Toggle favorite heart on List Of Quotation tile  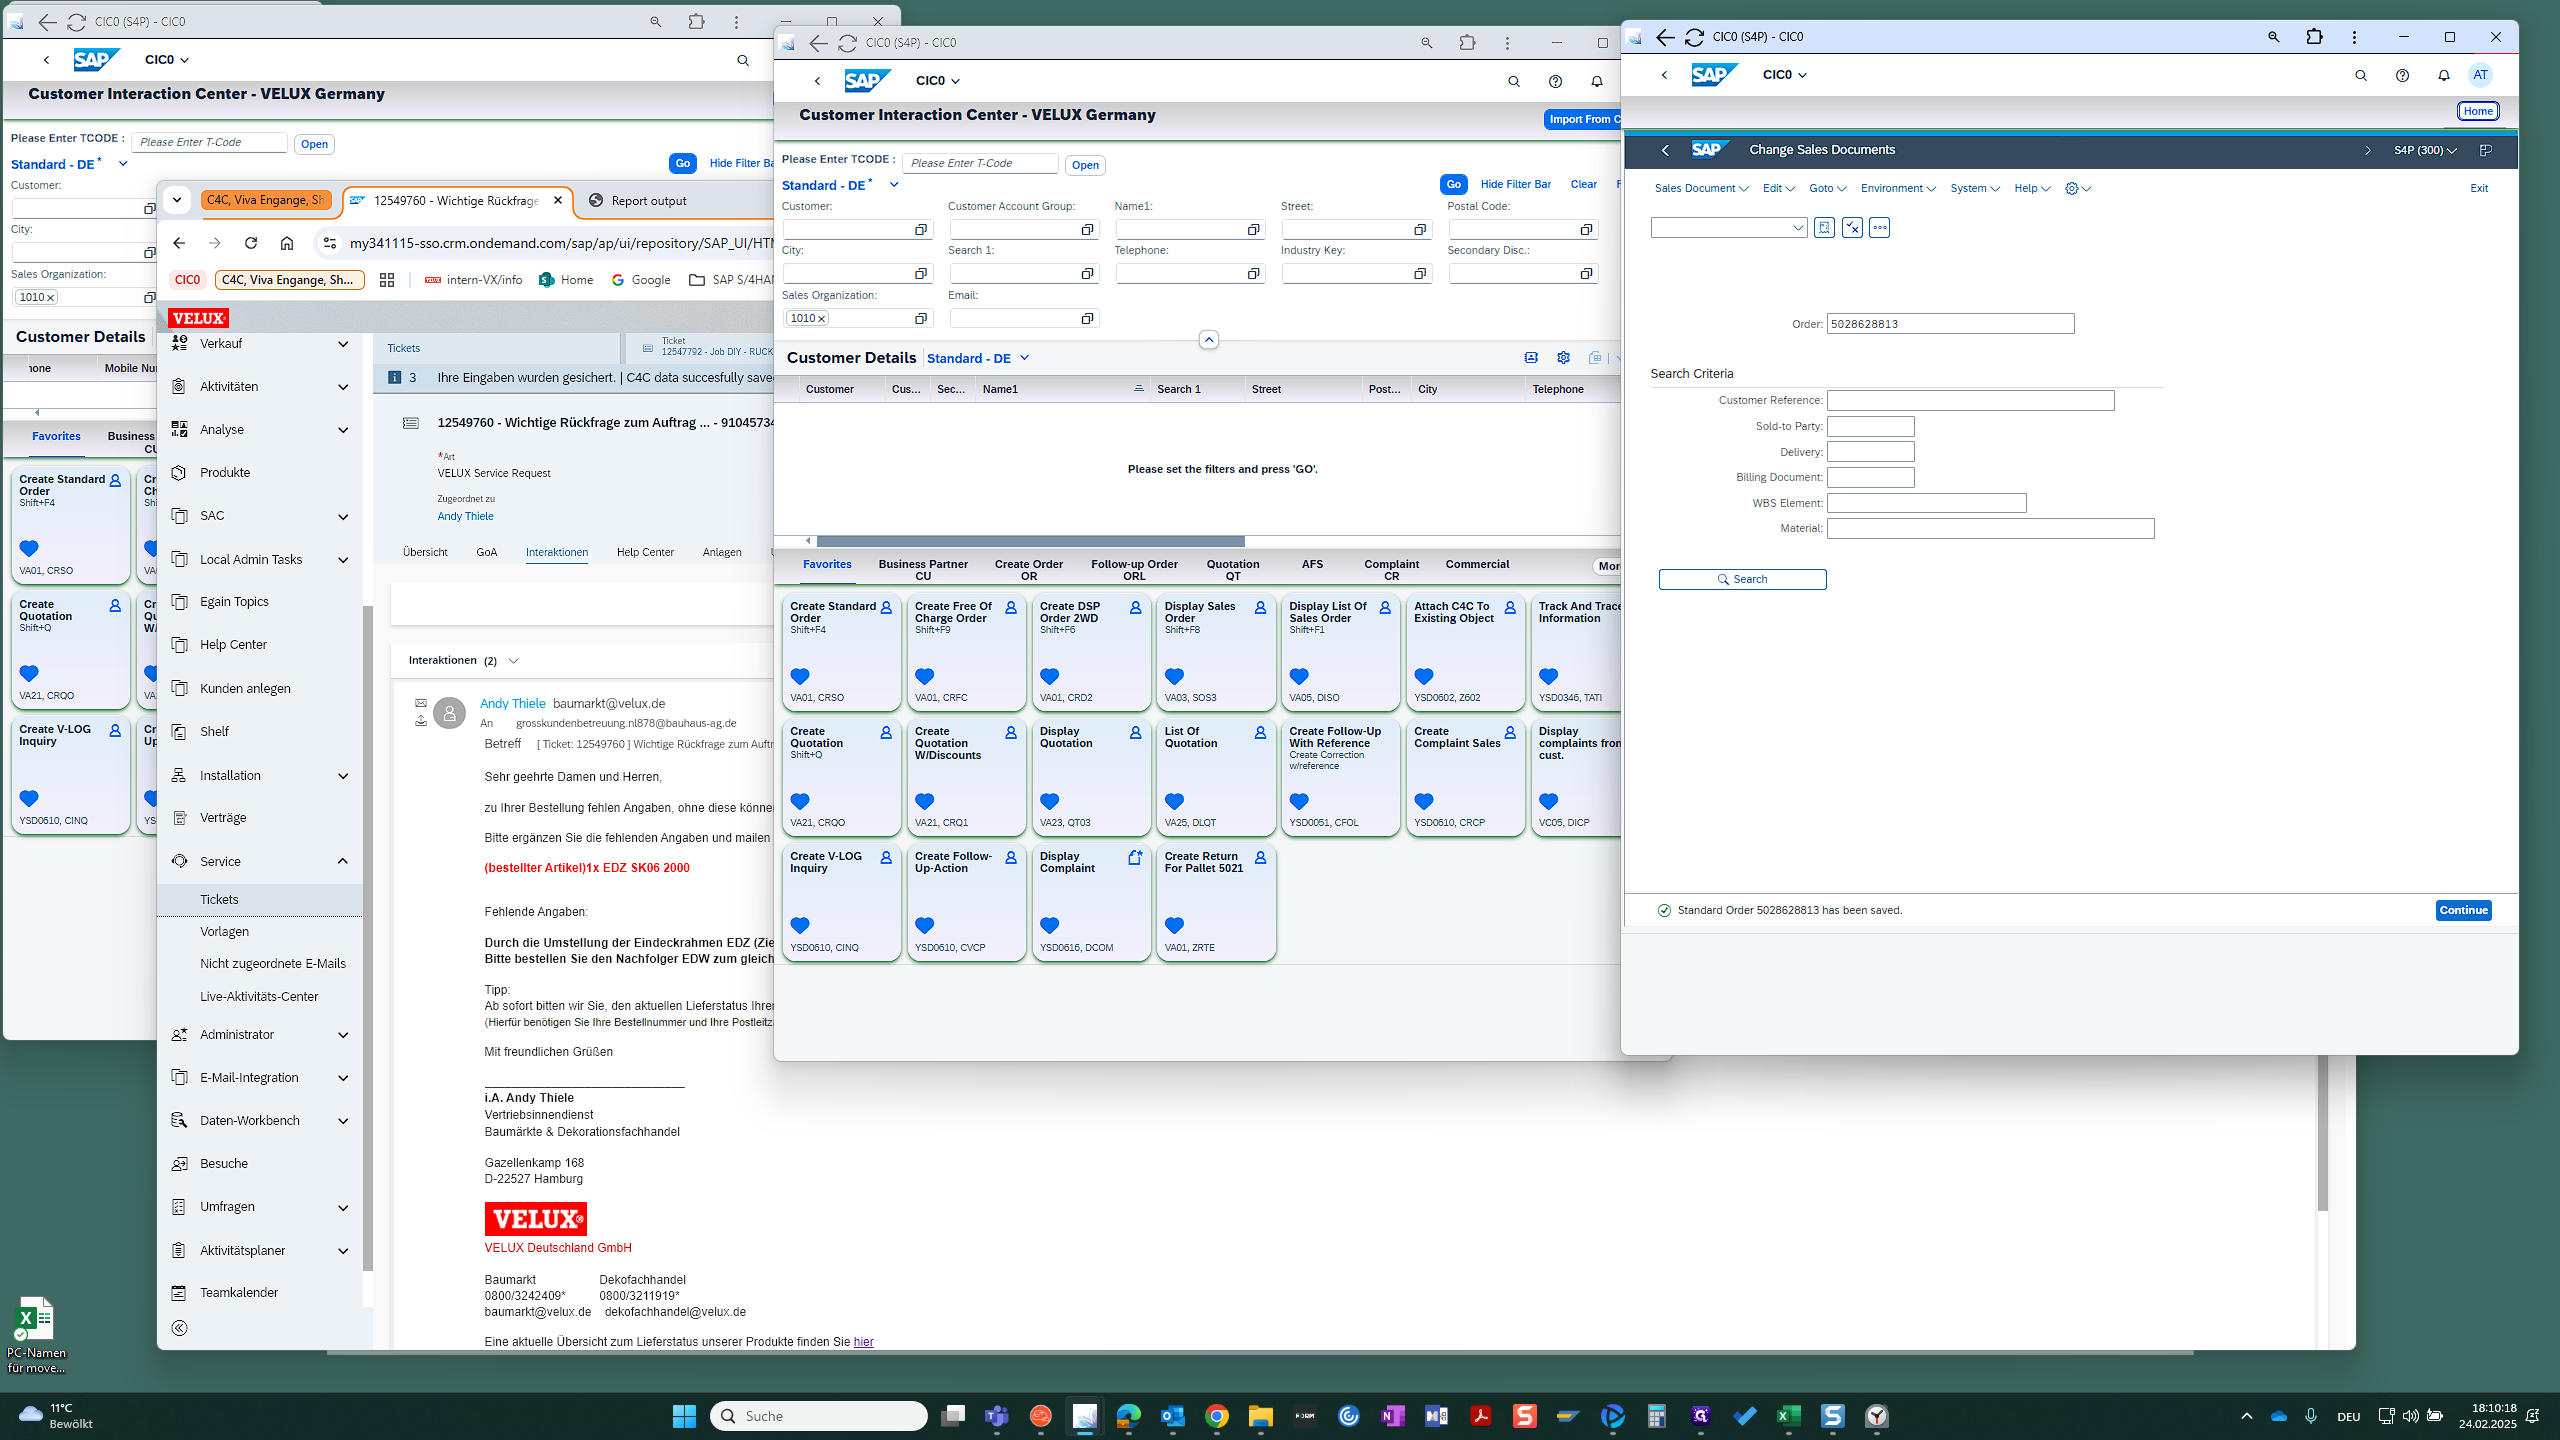[x=1175, y=801]
